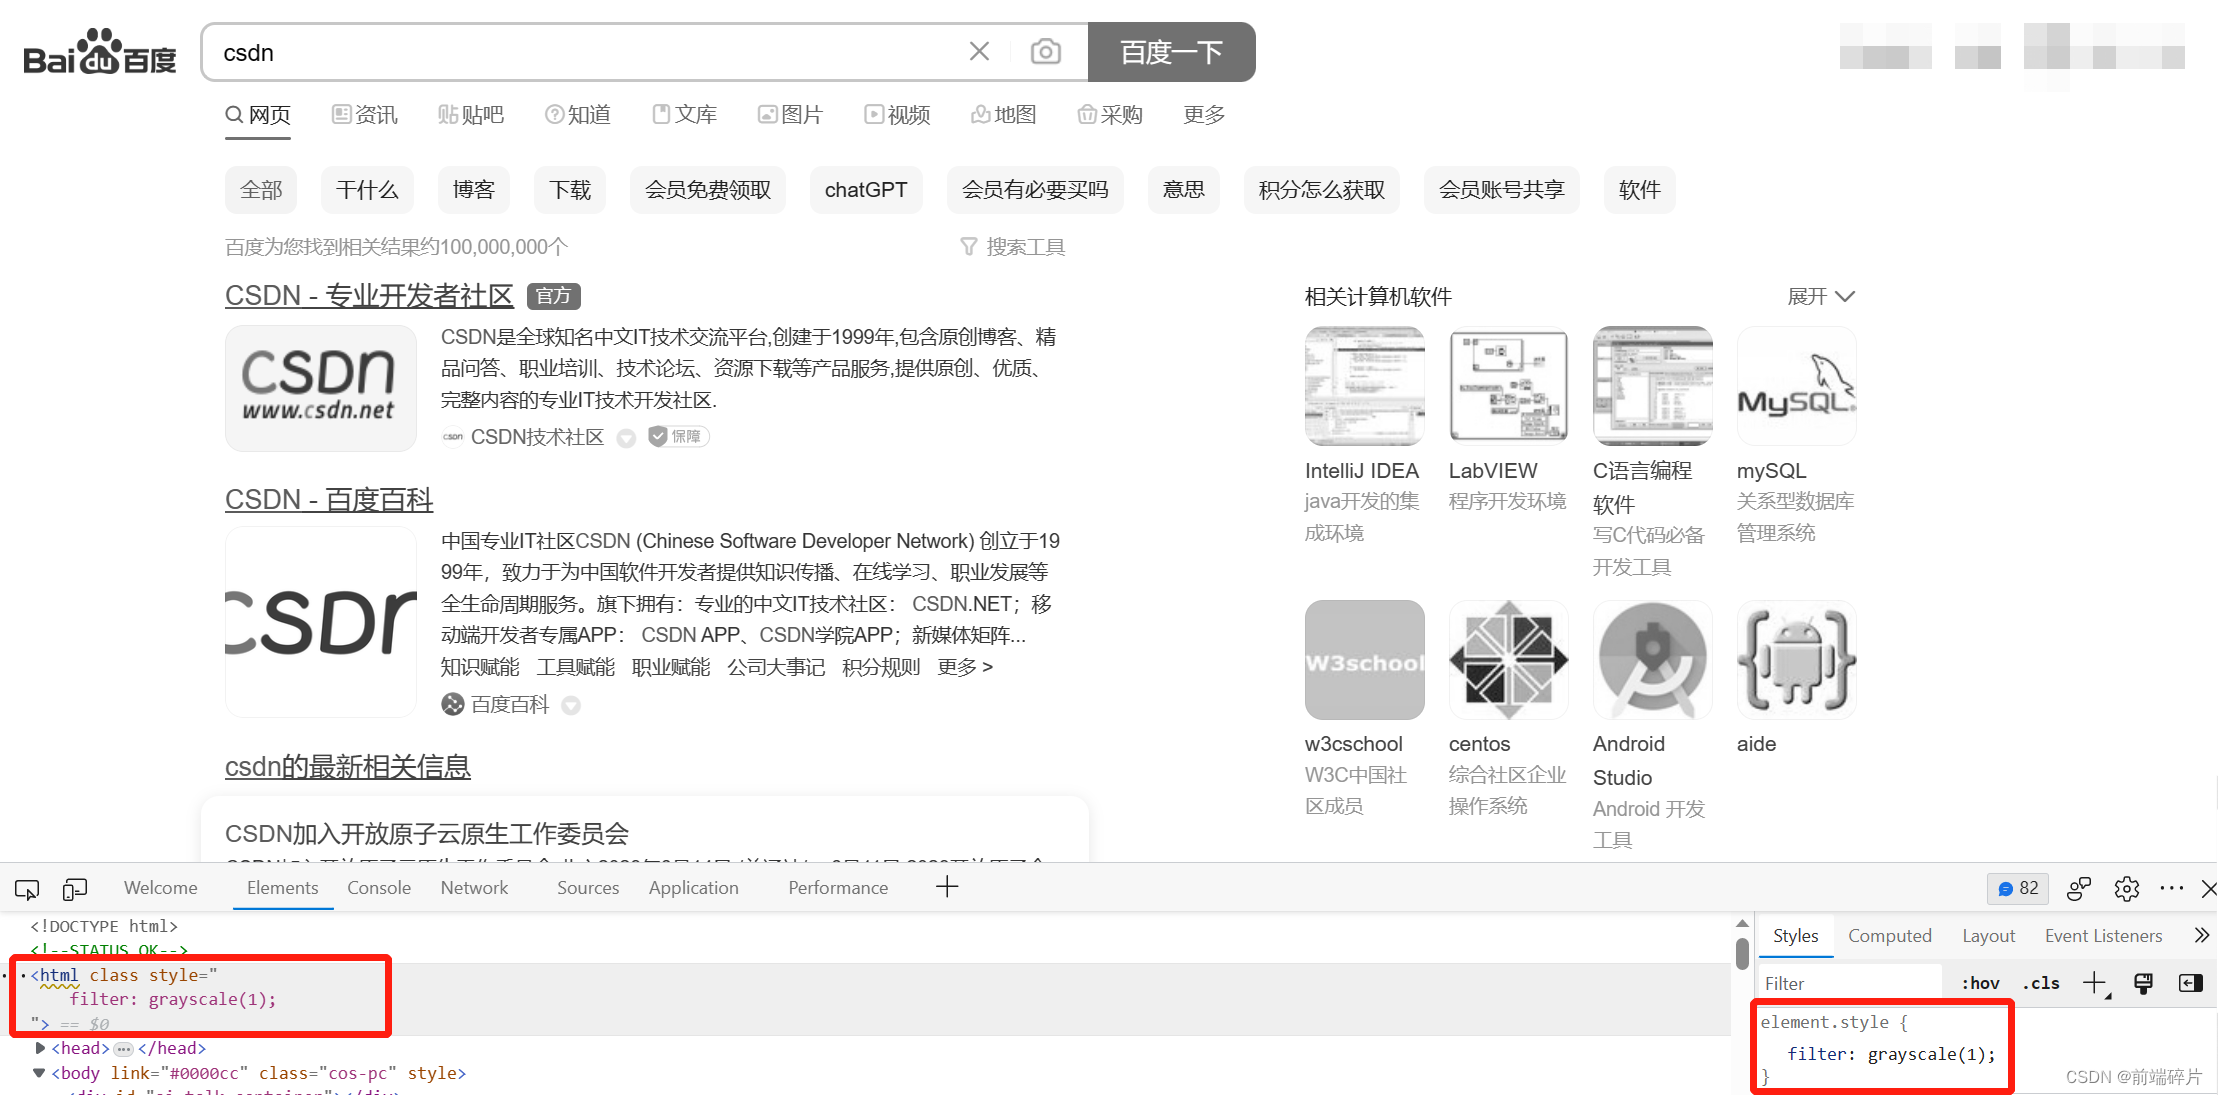Viewport: 2218px width, 1095px height.
Task: Select the 干什么 filter chip
Action: tap(367, 190)
